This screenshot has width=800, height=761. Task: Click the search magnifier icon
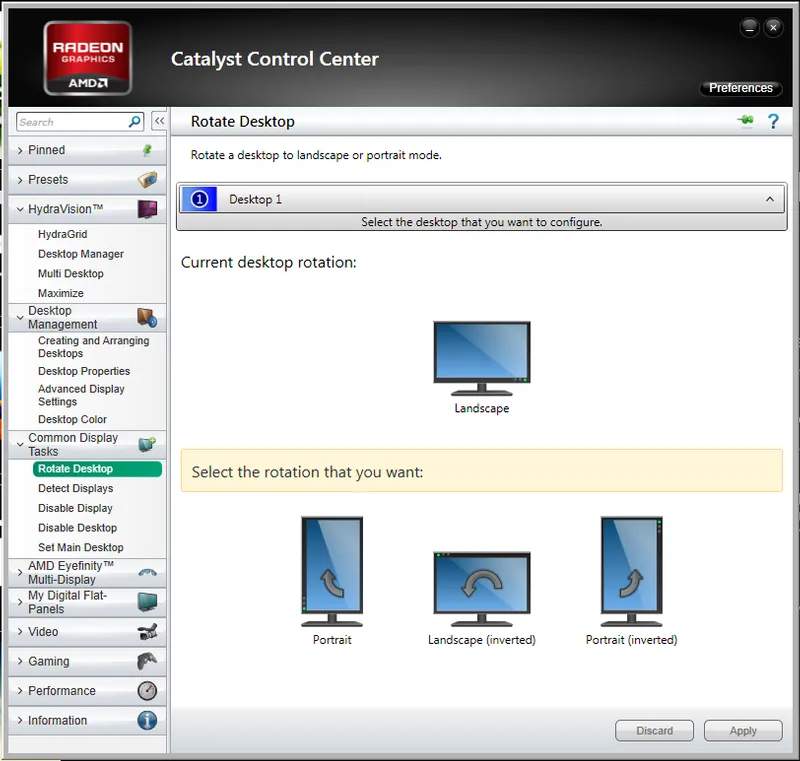coord(135,122)
